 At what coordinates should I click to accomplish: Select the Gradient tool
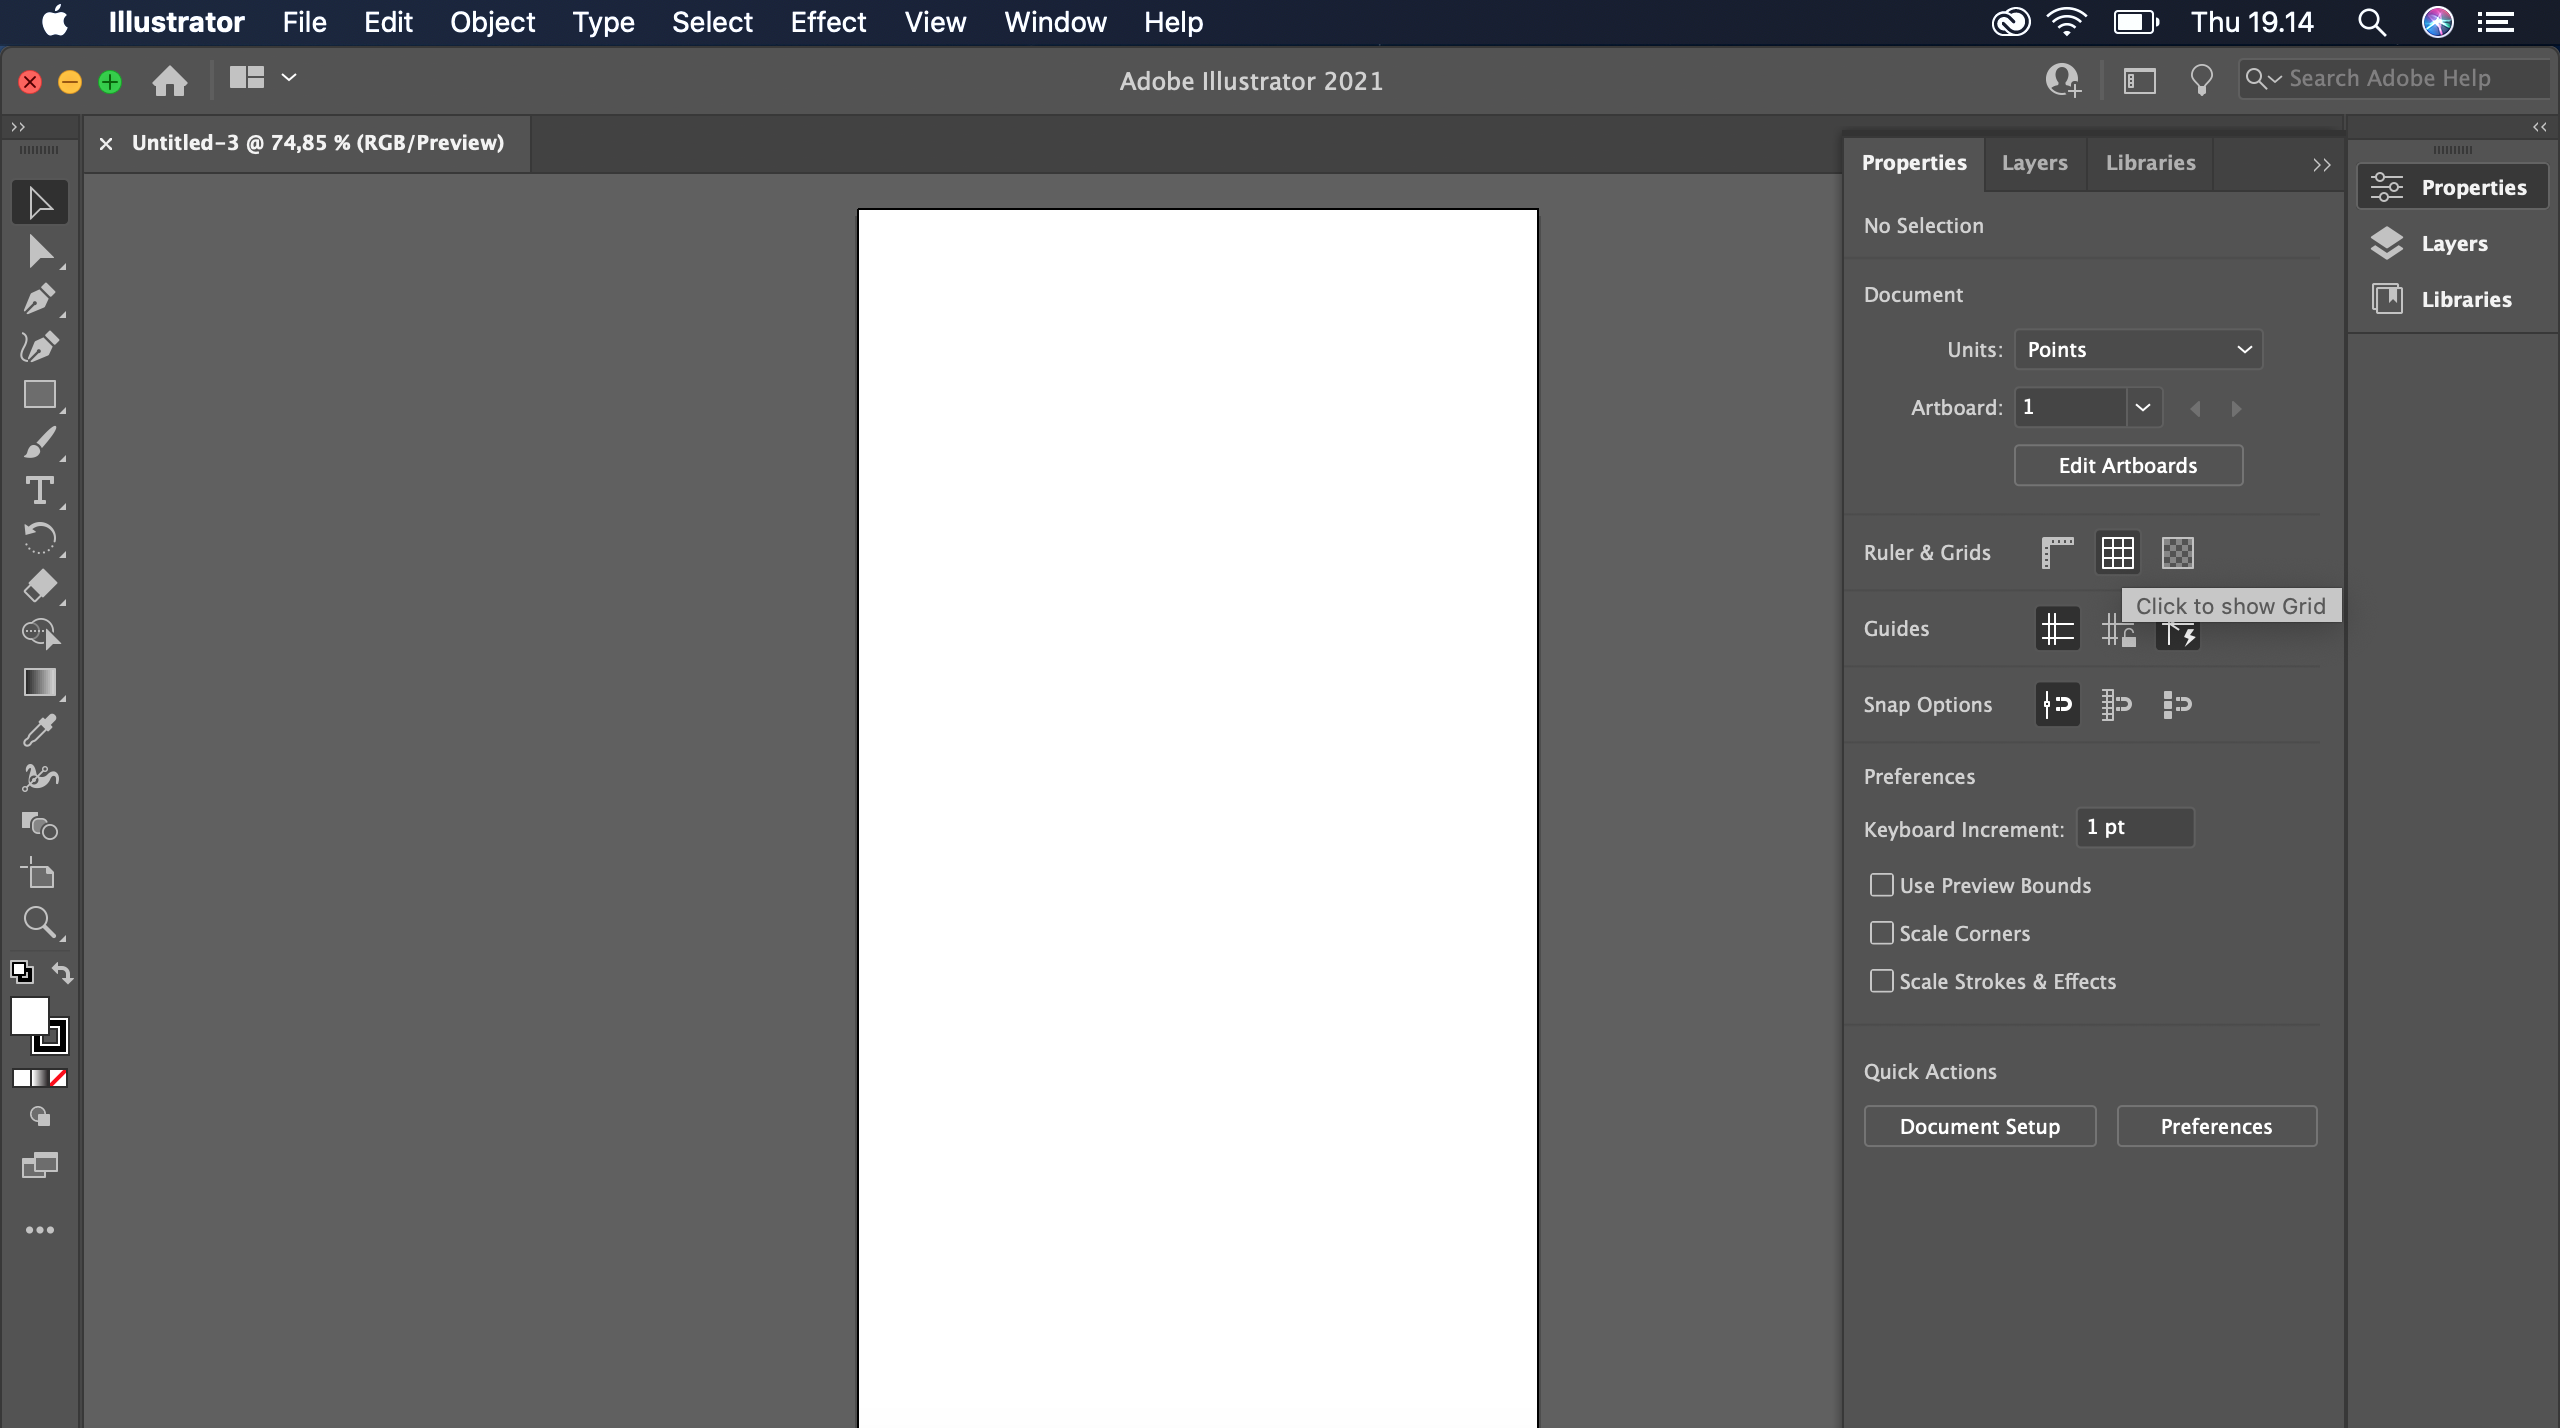point(40,682)
